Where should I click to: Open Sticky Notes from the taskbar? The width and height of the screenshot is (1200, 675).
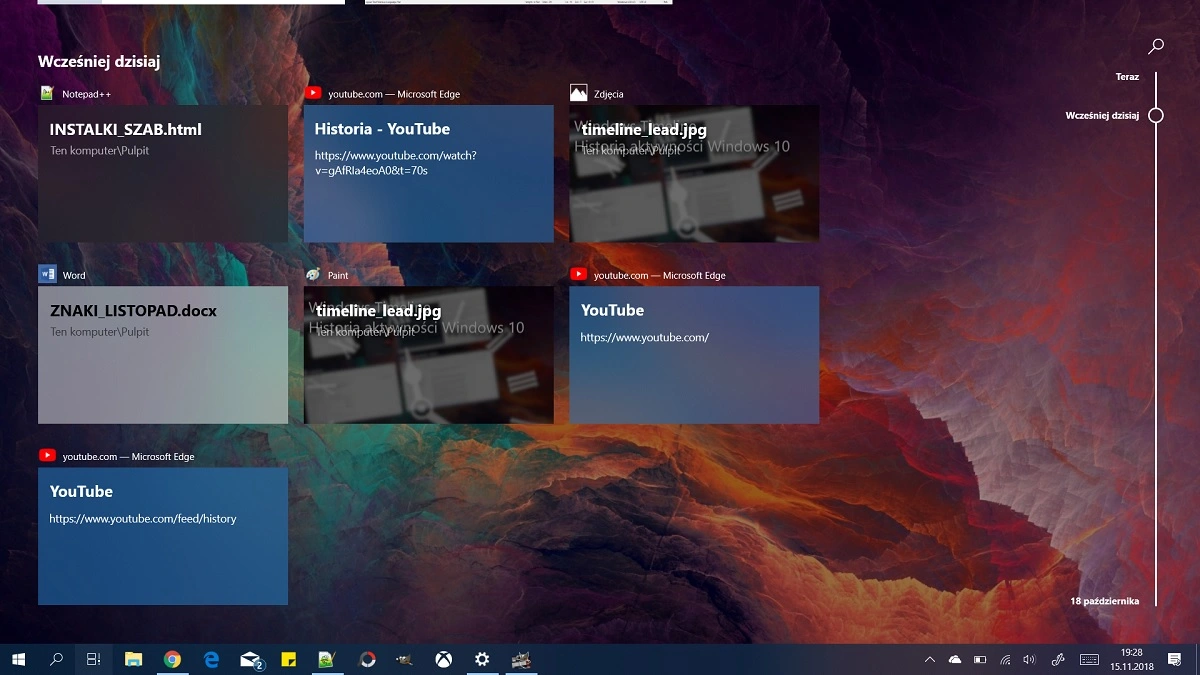tap(288, 659)
